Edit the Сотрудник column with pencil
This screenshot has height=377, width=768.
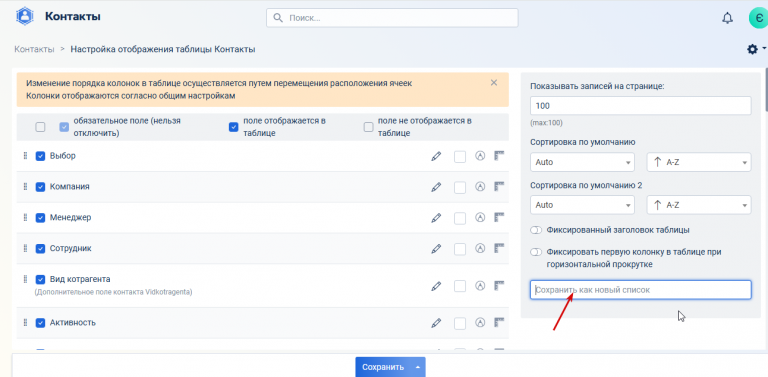[x=436, y=249]
